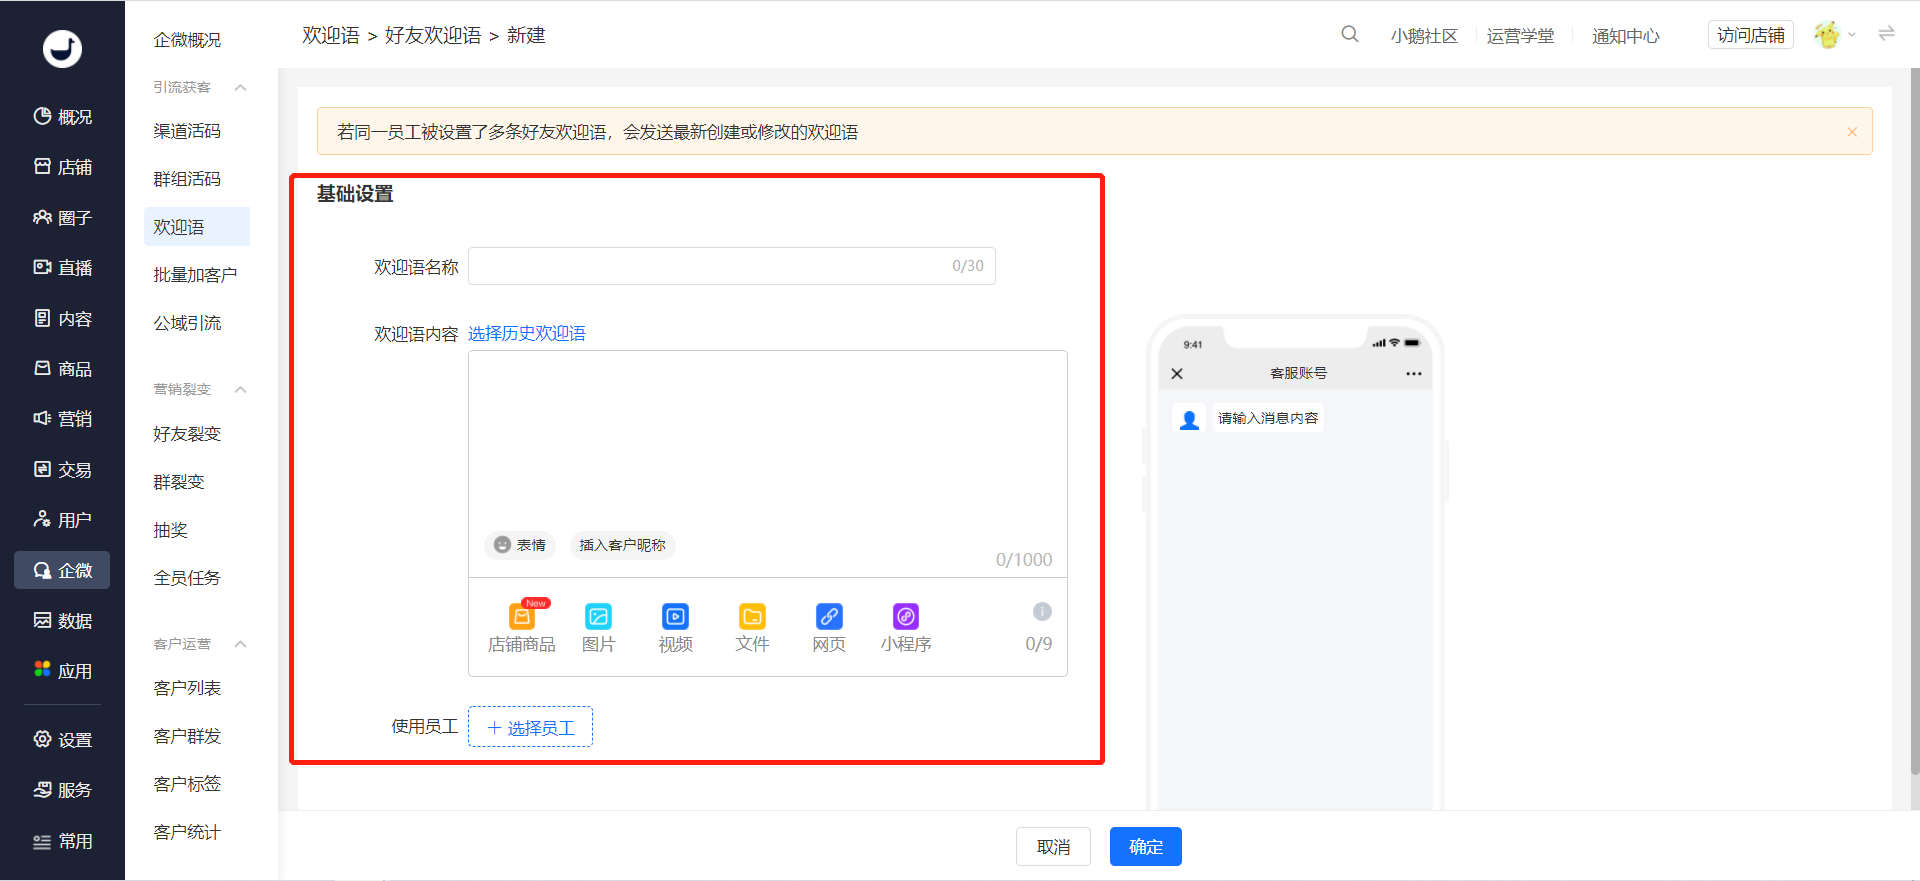The width and height of the screenshot is (1920, 881).
Task: Click the logo at top of sidebar
Action: [62, 48]
